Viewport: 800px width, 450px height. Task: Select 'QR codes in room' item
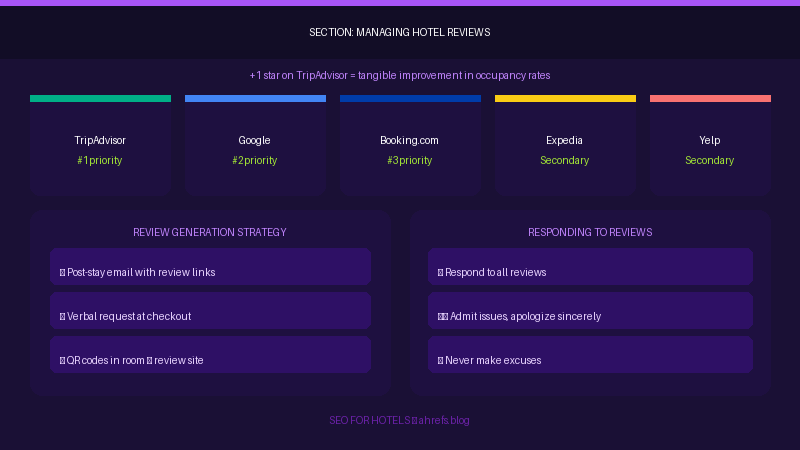(x=210, y=354)
